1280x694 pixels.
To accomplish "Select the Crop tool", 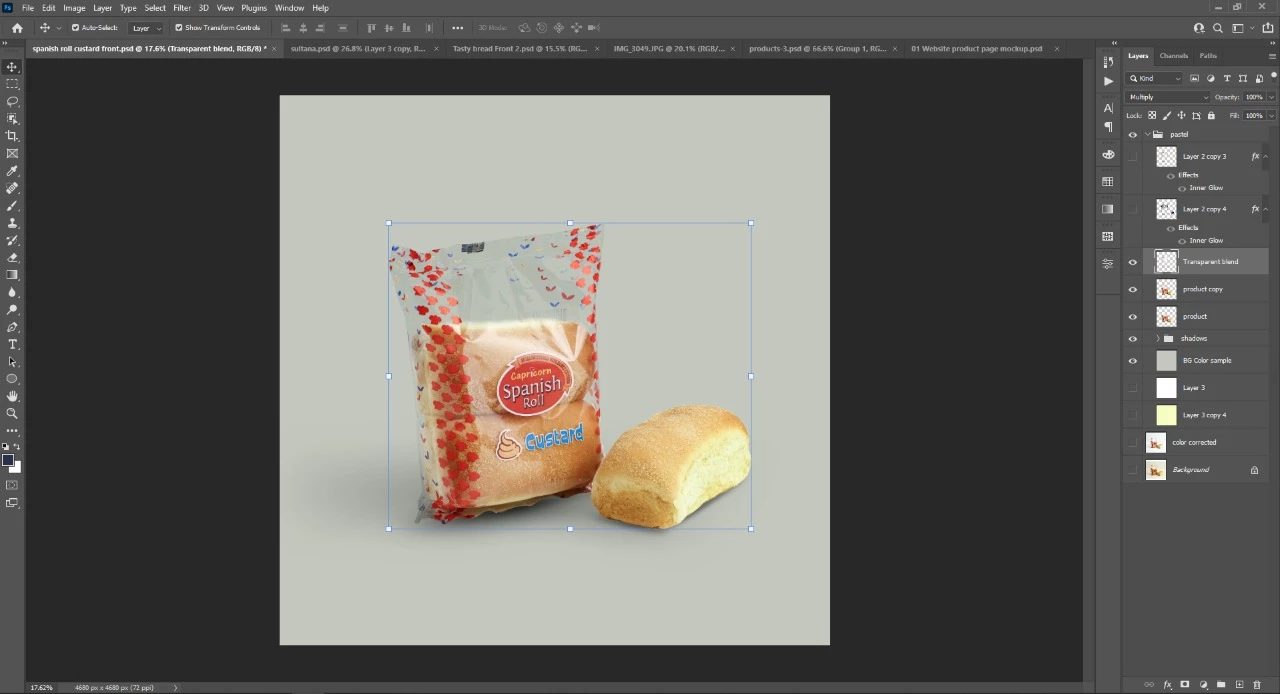I will [12, 136].
